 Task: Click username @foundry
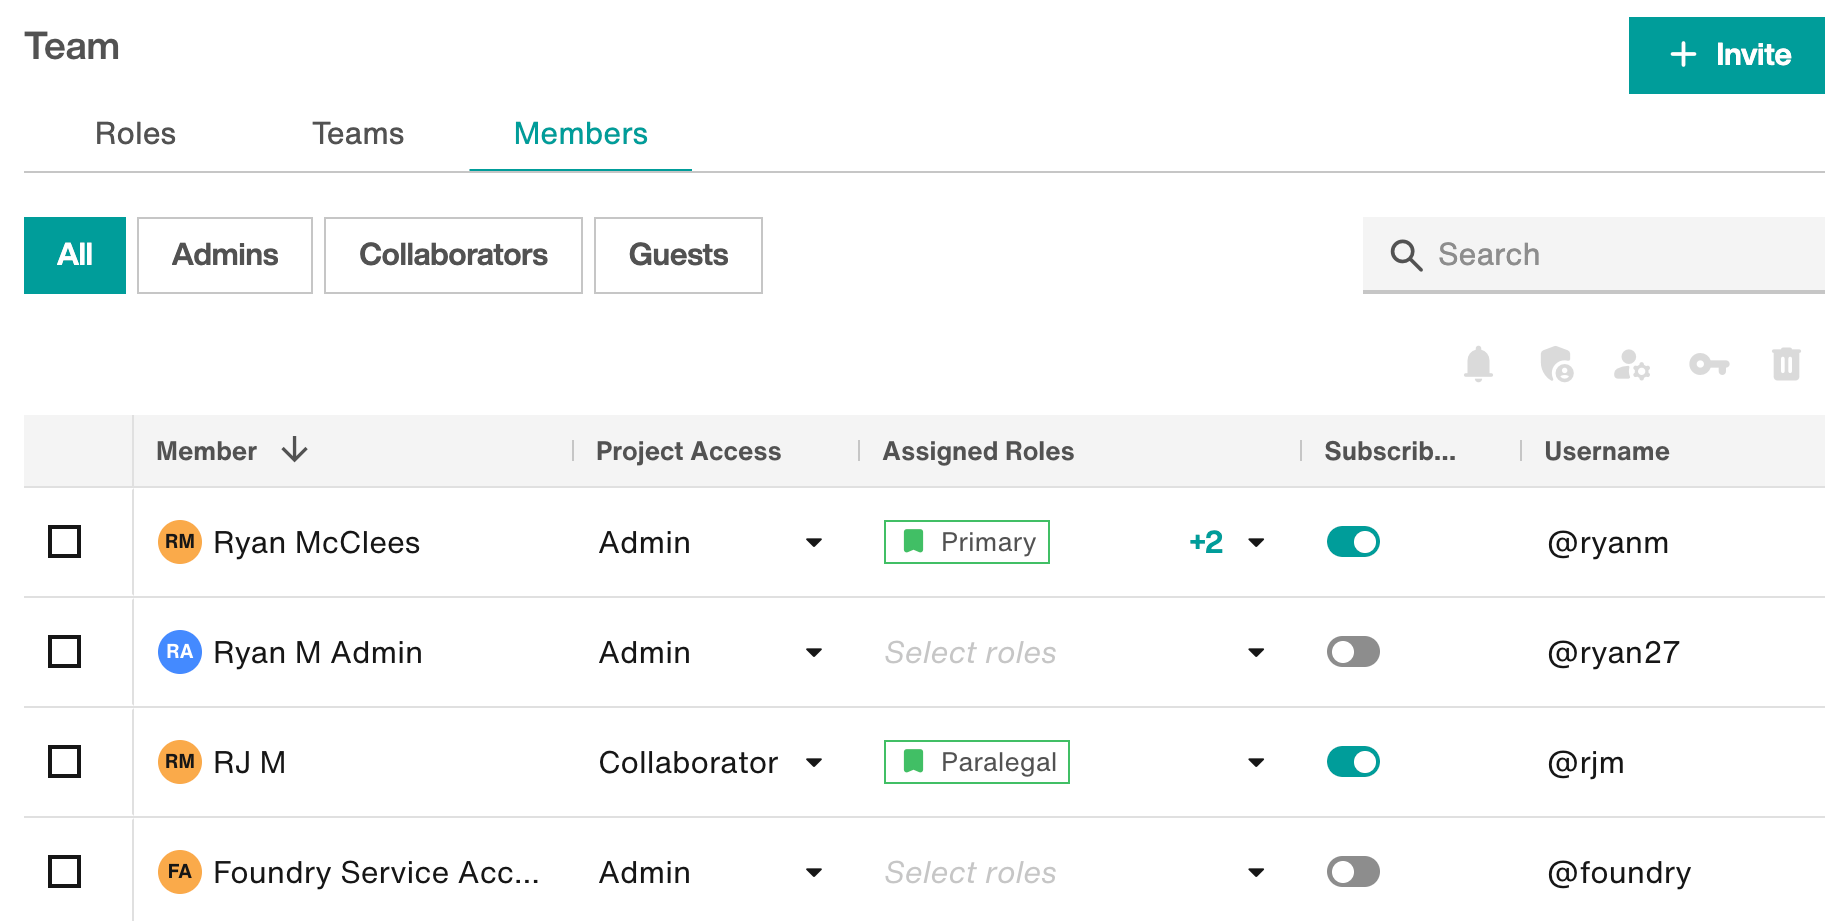coord(1619,873)
